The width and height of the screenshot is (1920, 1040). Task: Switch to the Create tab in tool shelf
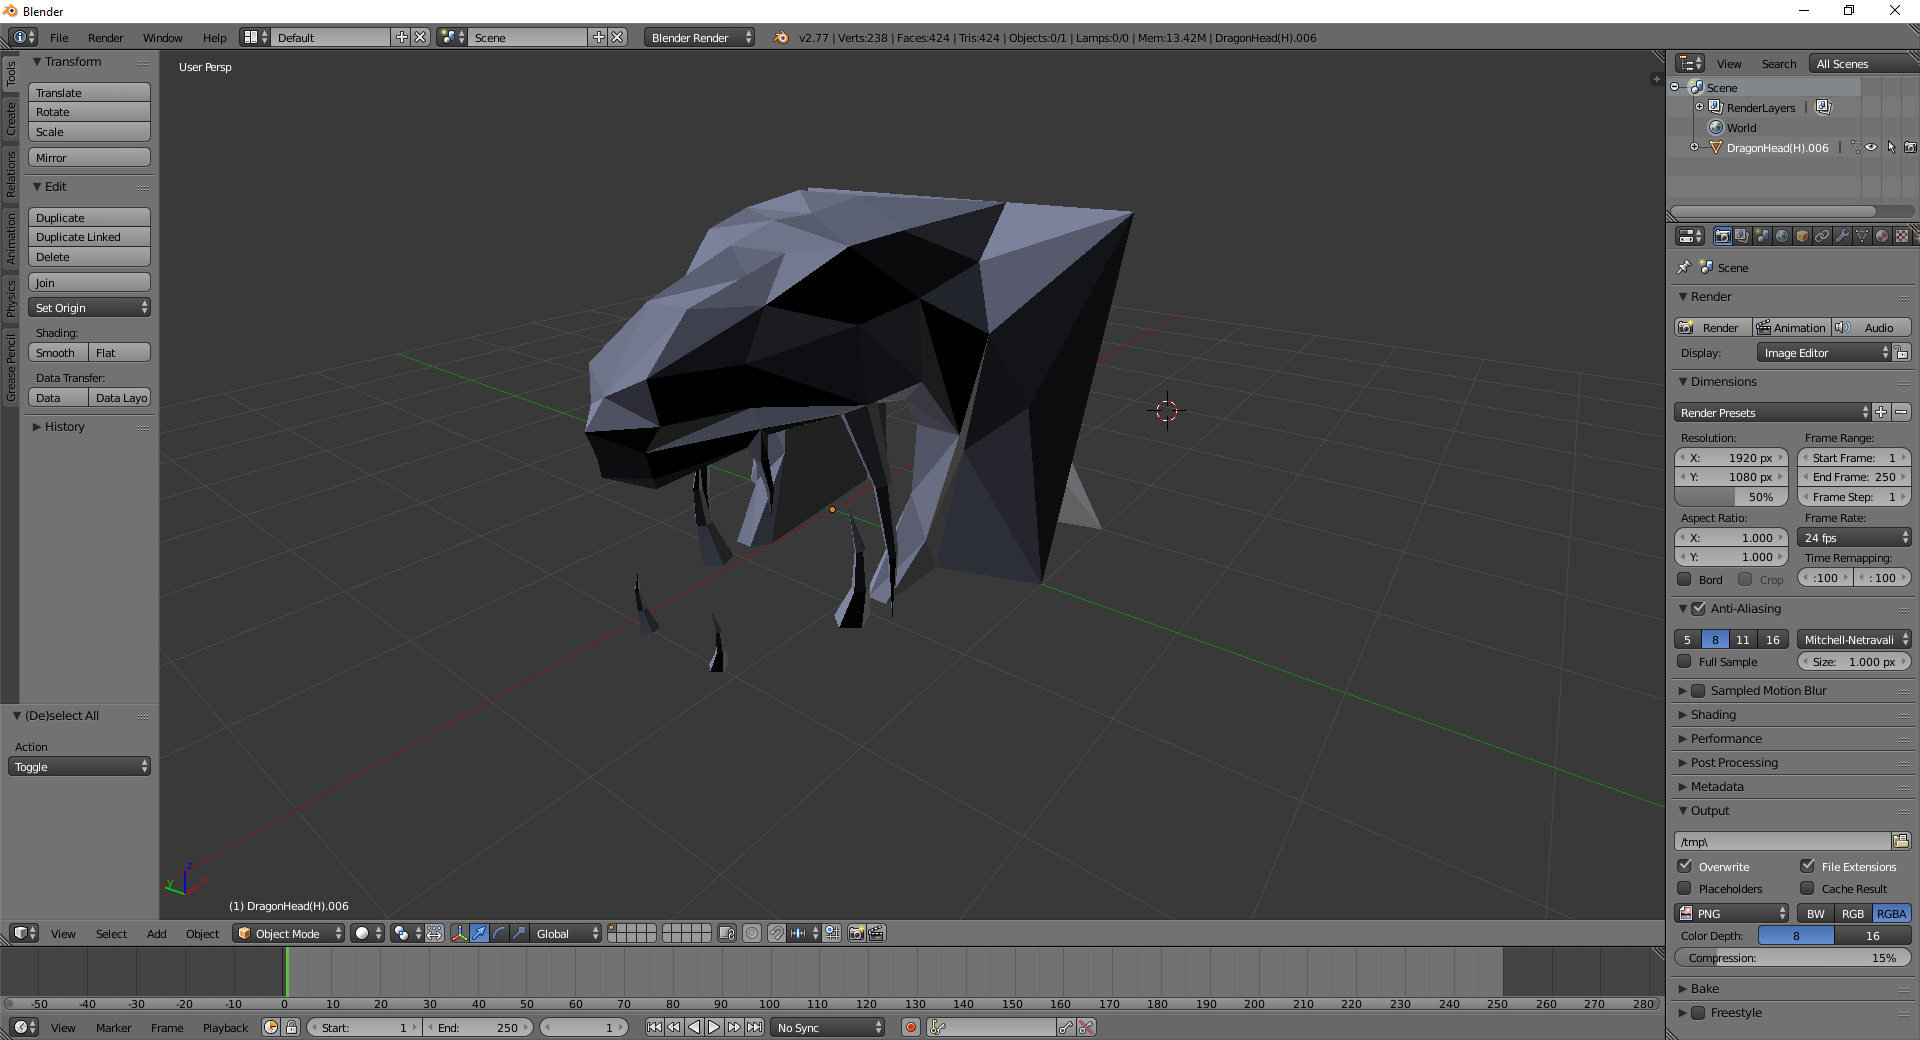pyautogui.click(x=11, y=118)
